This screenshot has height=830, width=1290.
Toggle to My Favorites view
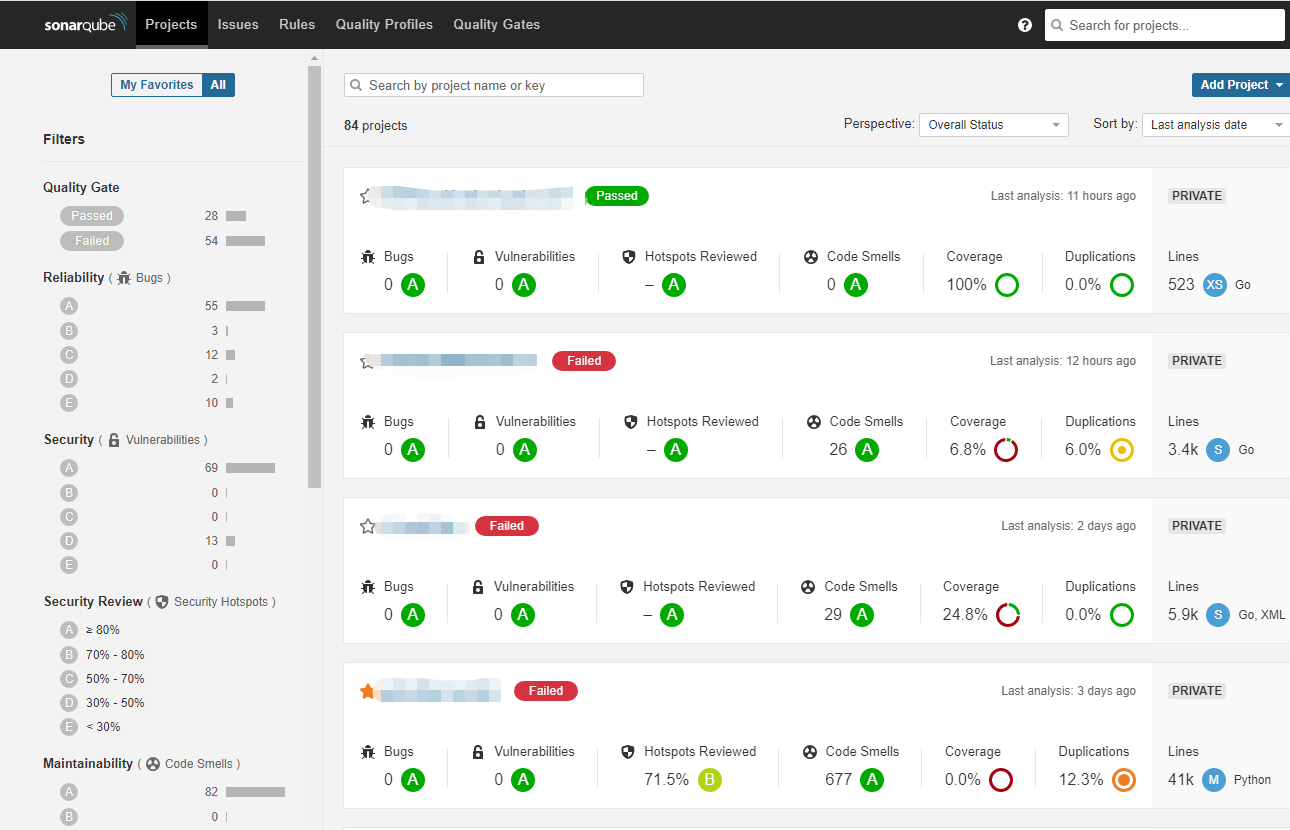point(157,85)
